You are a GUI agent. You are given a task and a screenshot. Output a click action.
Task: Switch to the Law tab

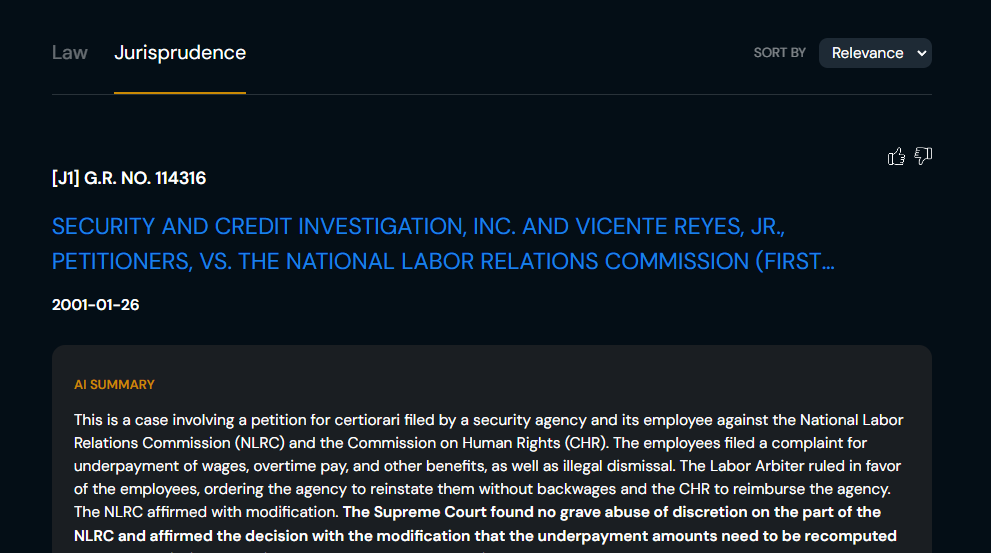pyautogui.click(x=70, y=53)
